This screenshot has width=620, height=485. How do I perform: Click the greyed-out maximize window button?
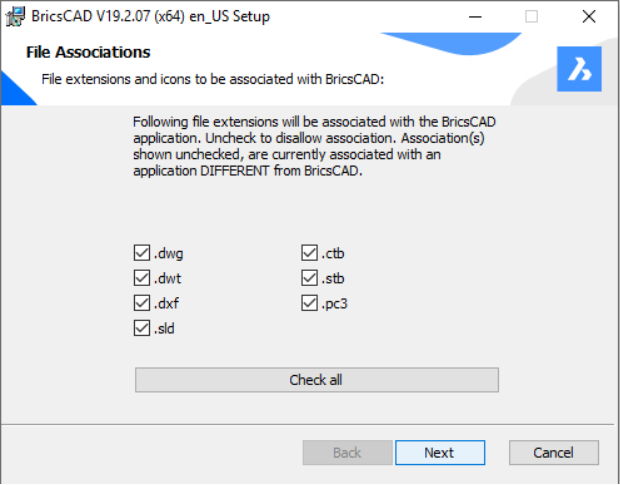tap(531, 17)
